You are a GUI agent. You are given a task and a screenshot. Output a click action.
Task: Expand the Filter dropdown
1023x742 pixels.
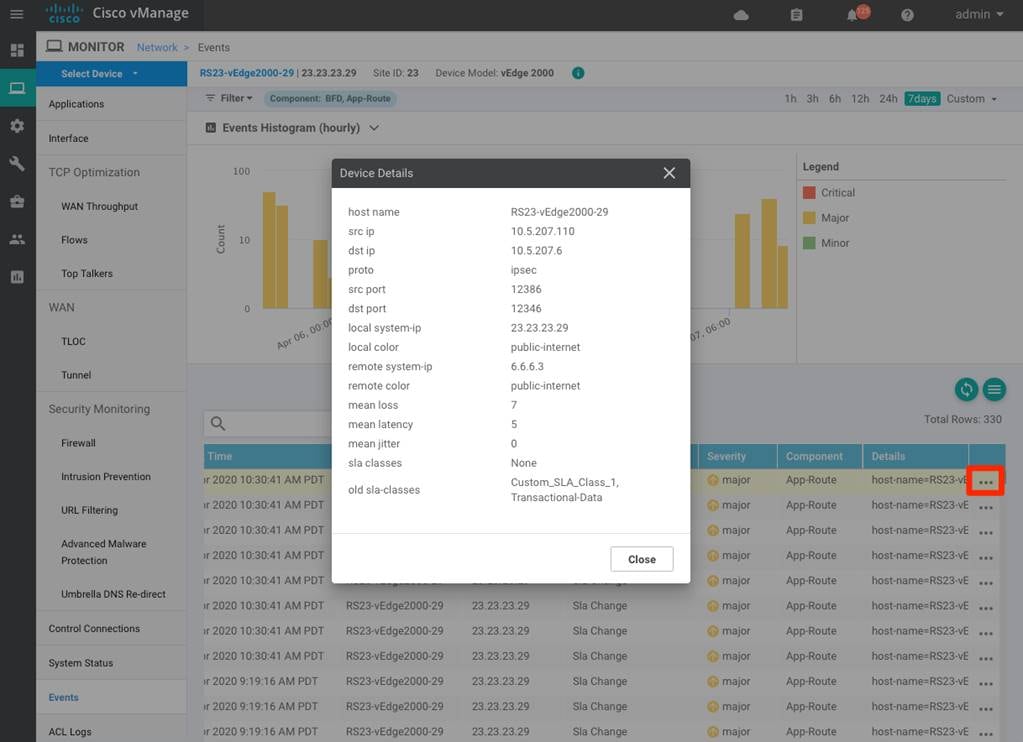229,98
